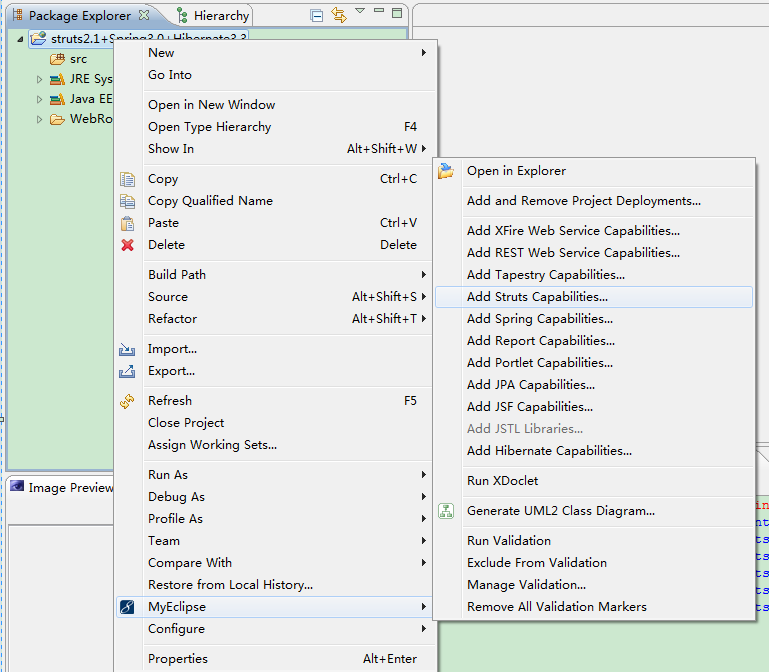
Task: Minimize the Package Explorer panel
Action: point(379,10)
